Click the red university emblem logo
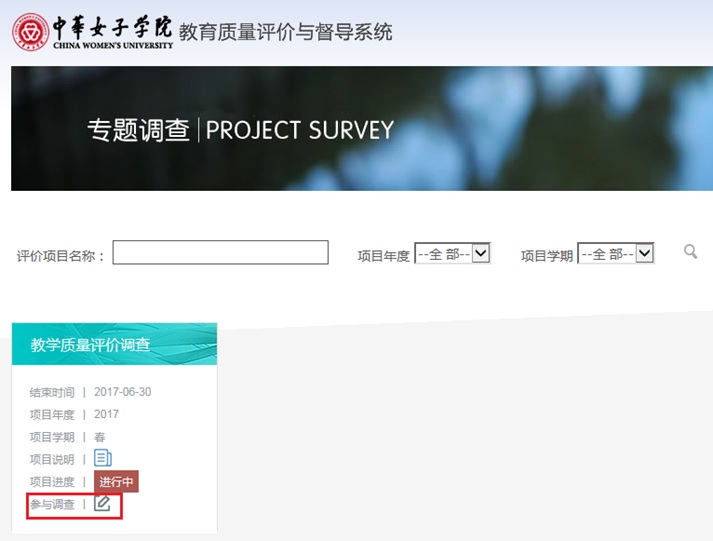The image size is (713, 541). point(29,32)
